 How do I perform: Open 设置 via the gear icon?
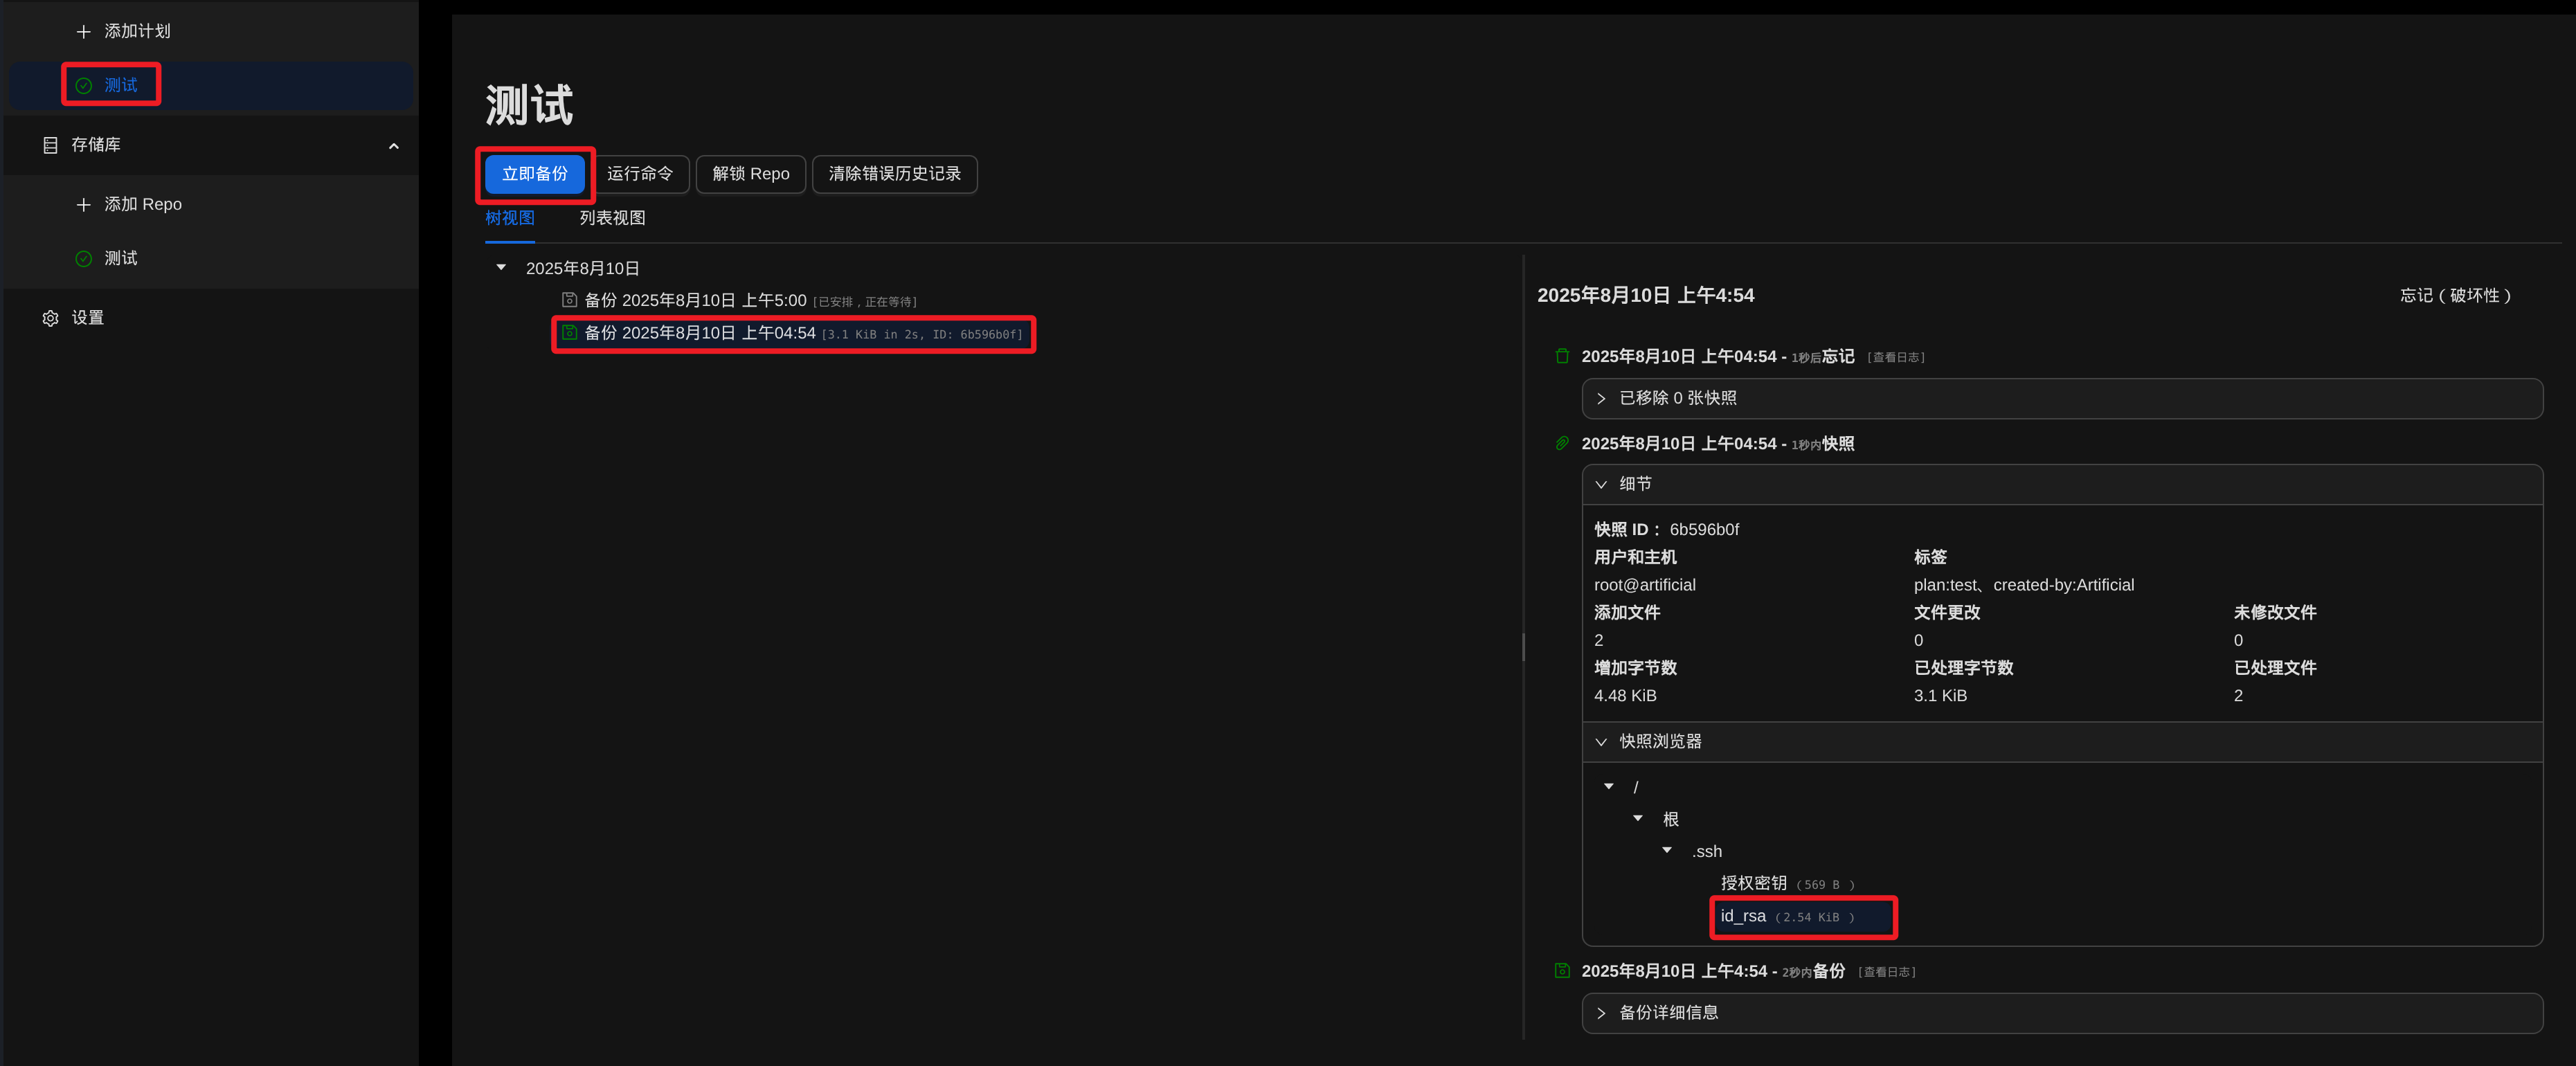[x=50, y=318]
